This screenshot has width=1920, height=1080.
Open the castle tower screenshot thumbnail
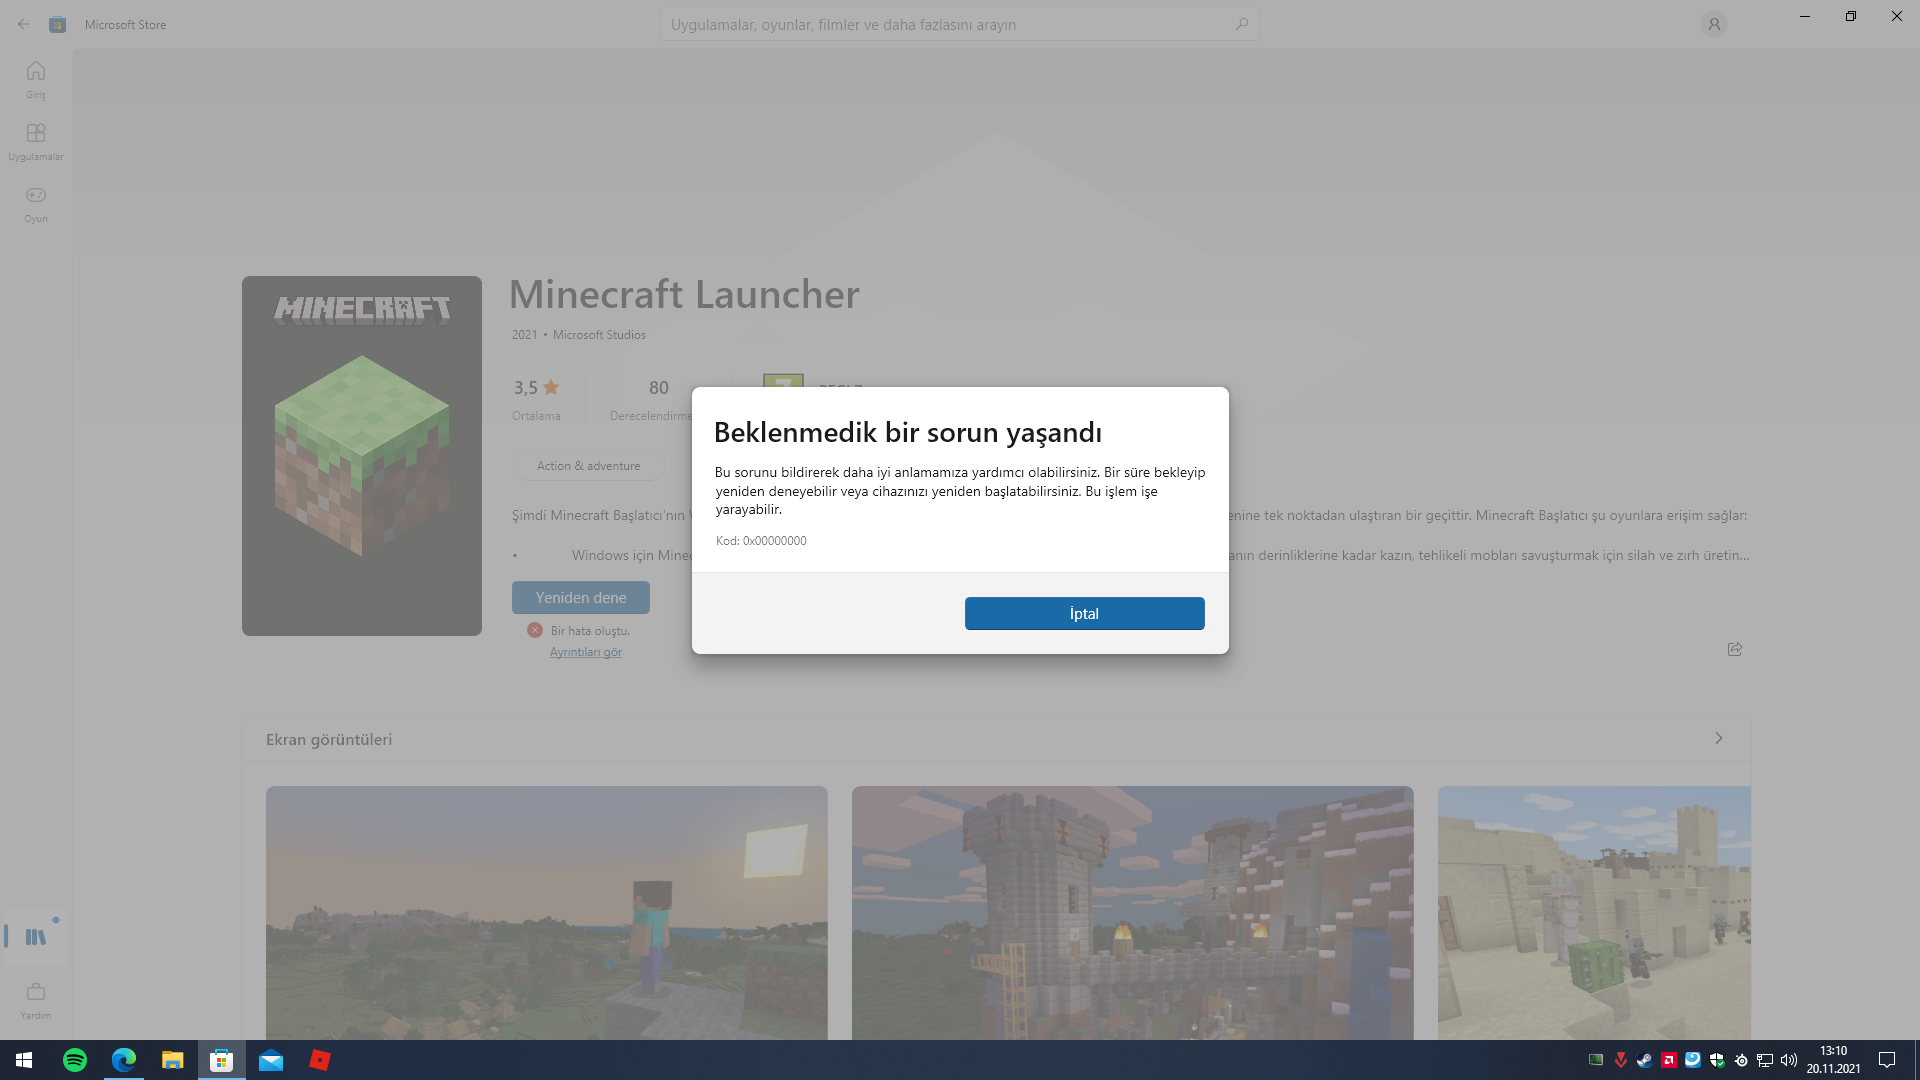pos(1132,911)
